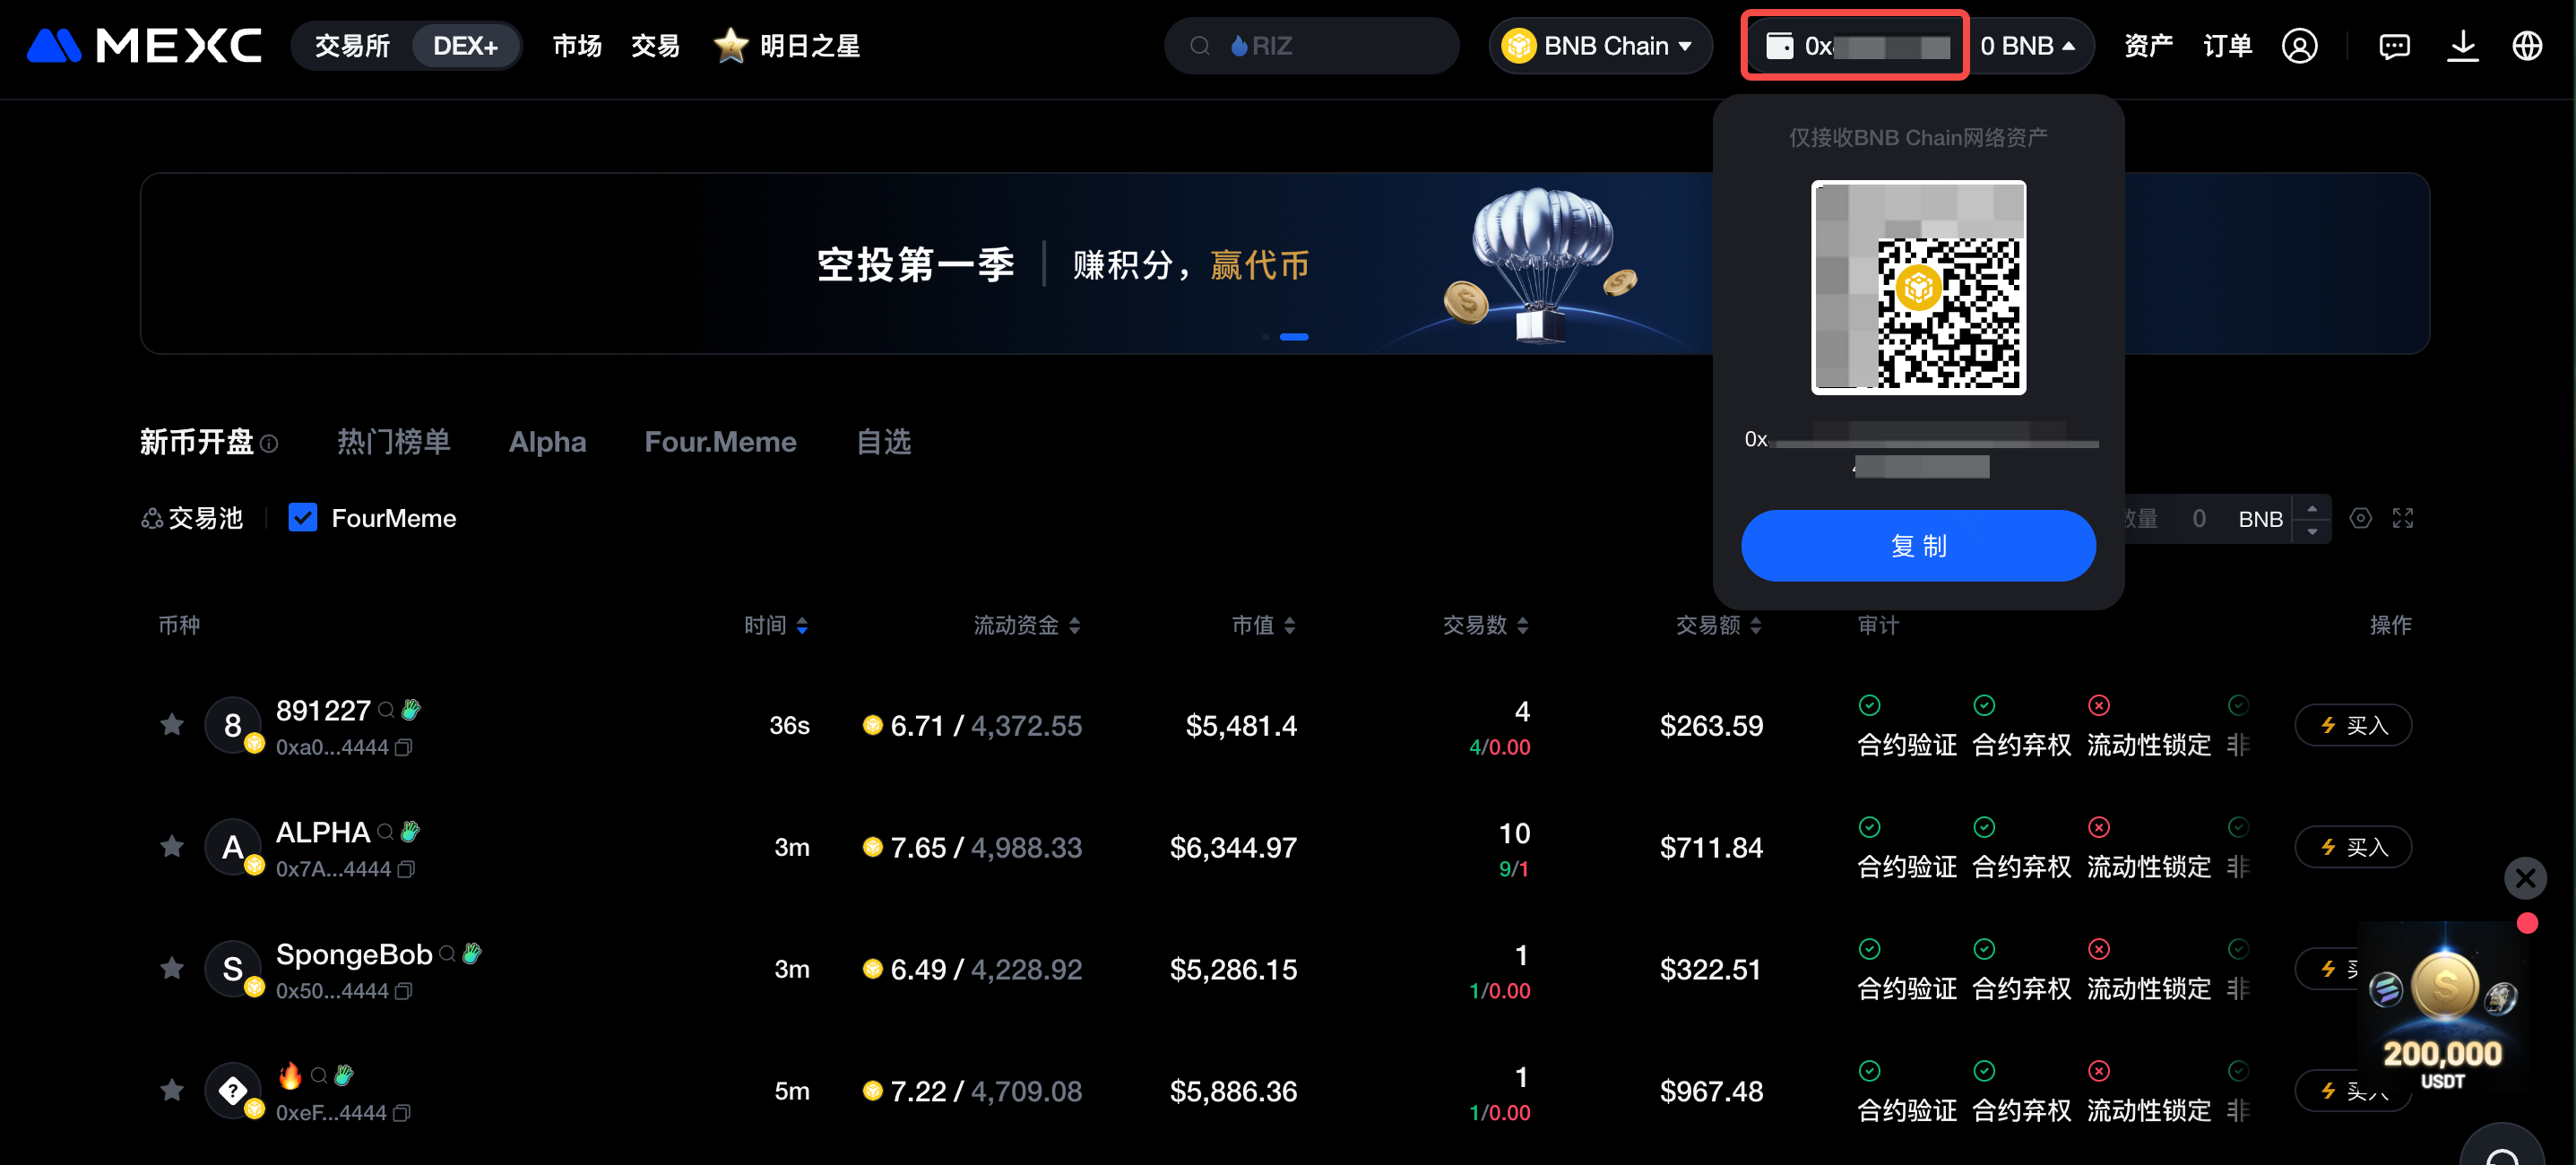Click 买入 button for ALPHA
The image size is (2576, 1165).
2353,846
